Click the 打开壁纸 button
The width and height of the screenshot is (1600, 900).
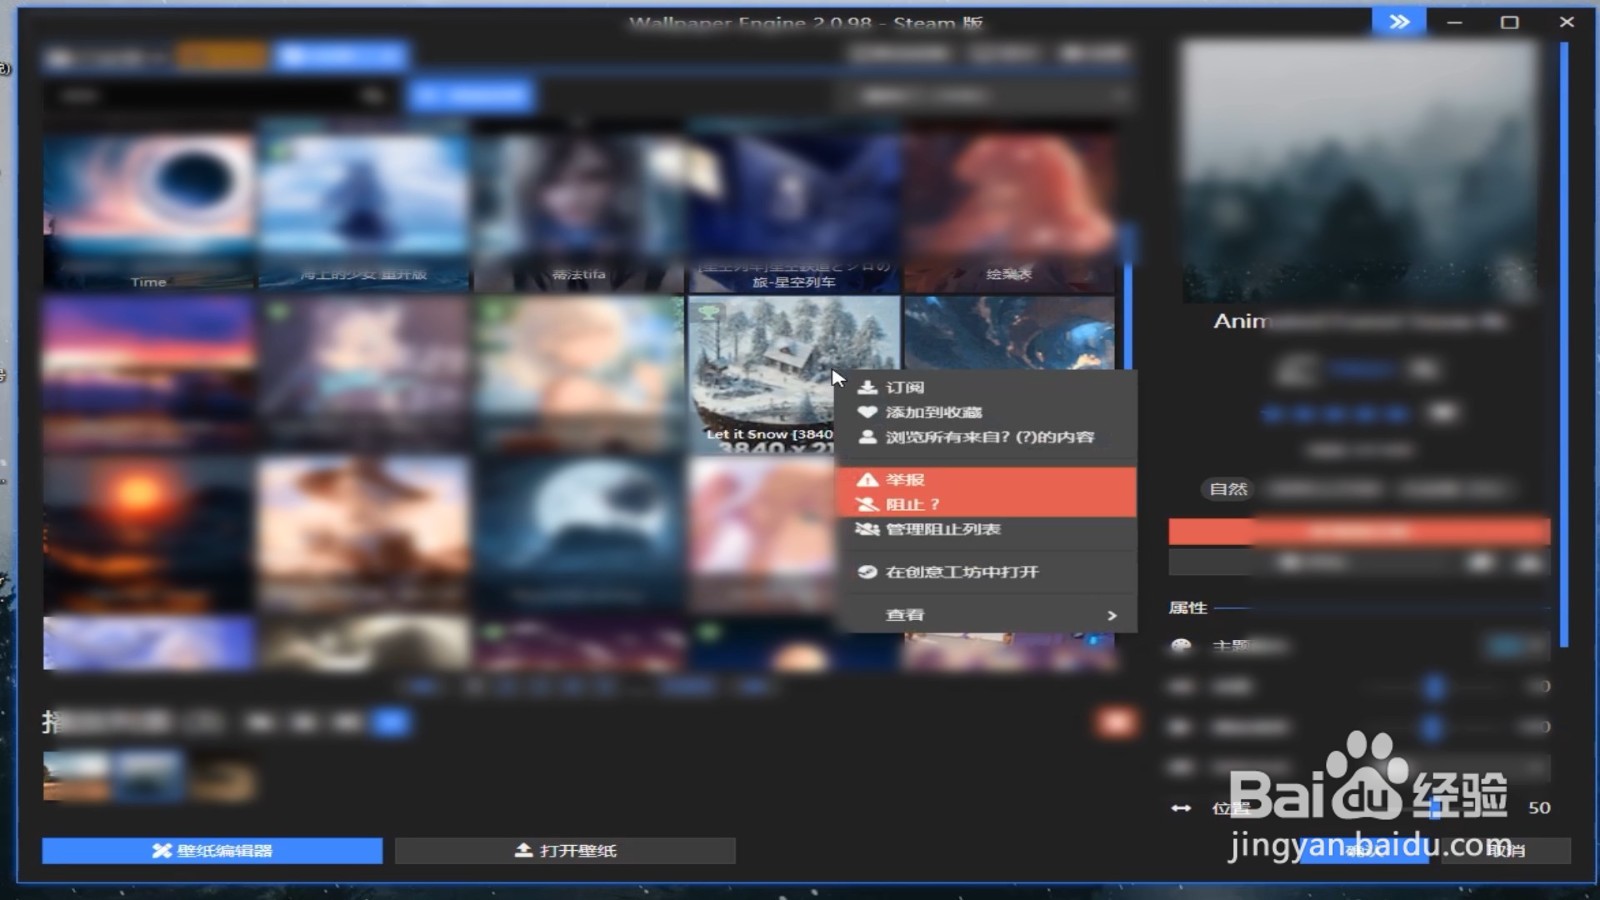click(566, 851)
